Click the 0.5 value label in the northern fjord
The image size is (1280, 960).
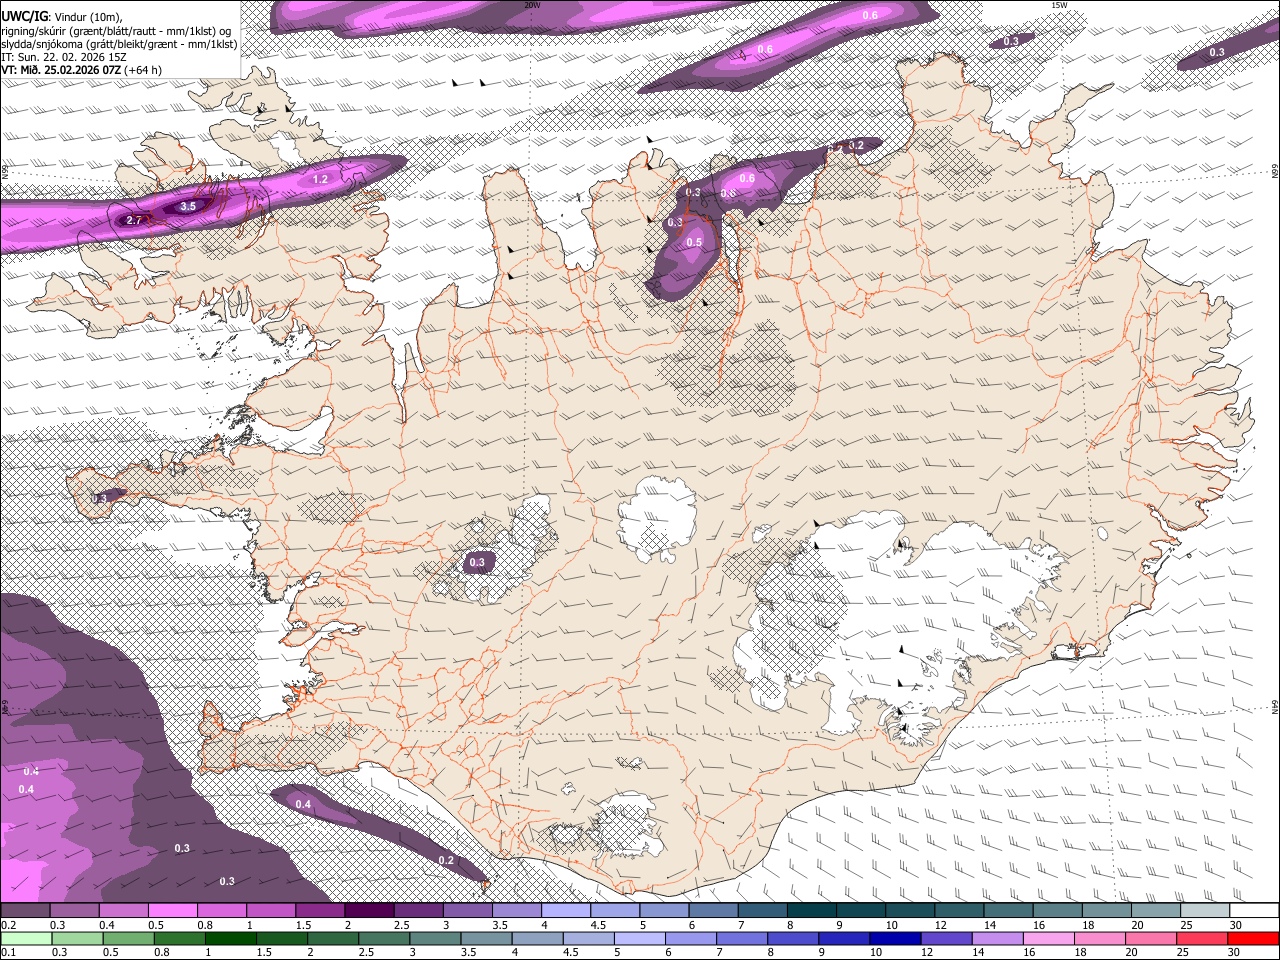pos(694,242)
